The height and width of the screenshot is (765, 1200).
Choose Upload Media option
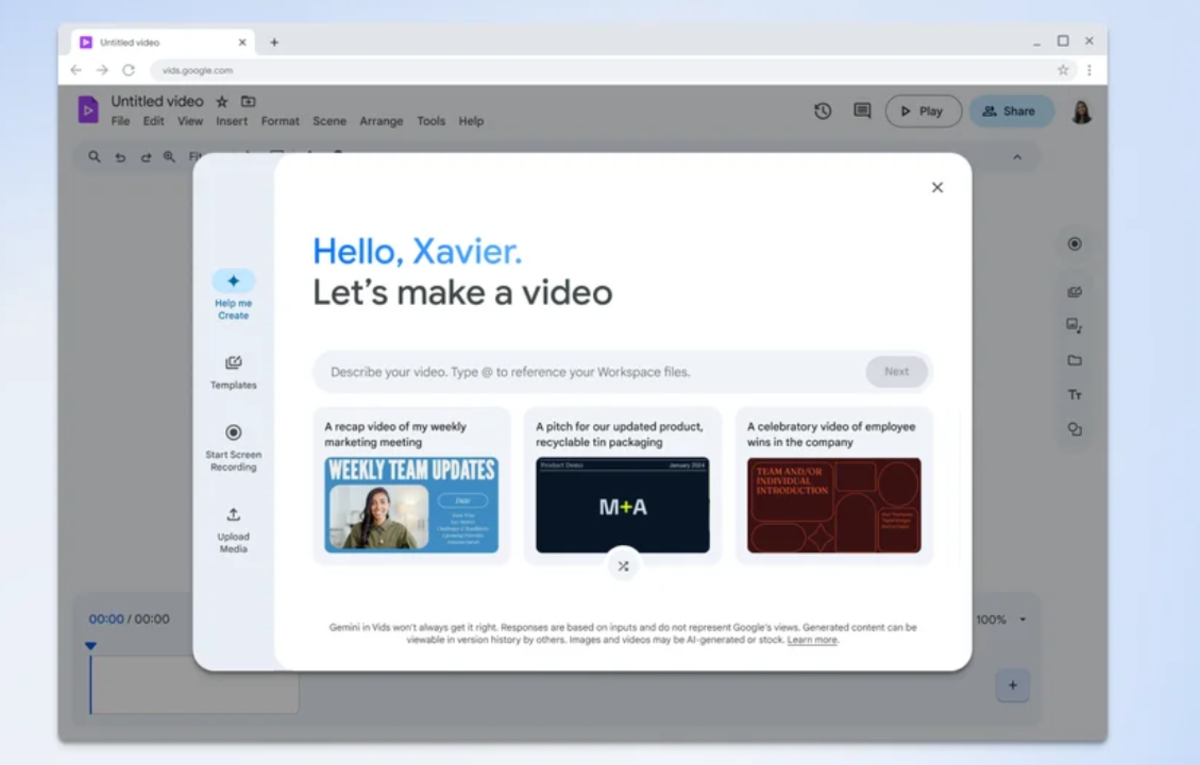233,515
